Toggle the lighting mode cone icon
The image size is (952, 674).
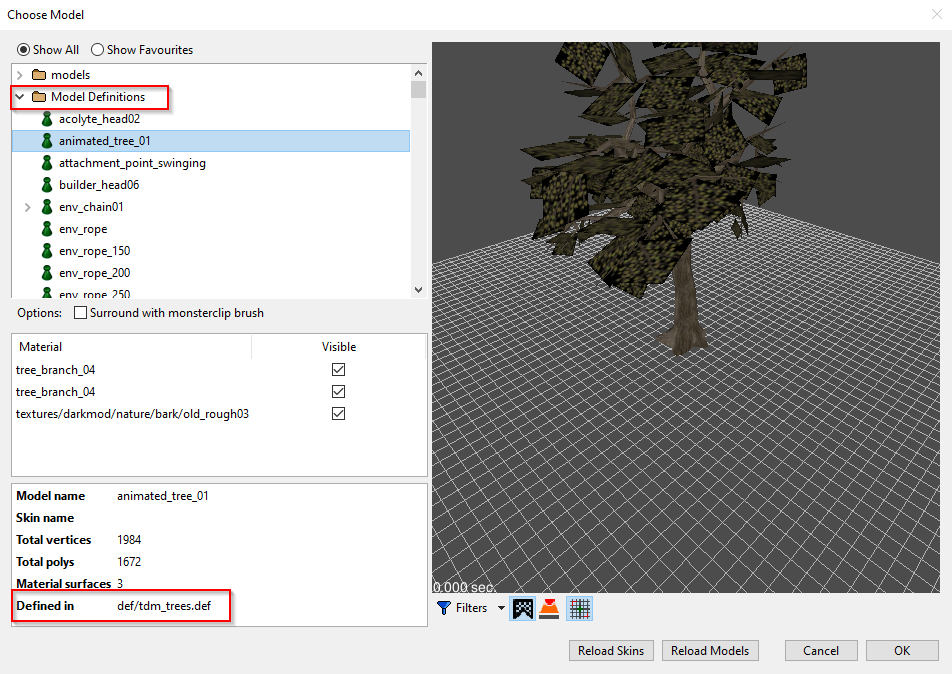[549, 608]
